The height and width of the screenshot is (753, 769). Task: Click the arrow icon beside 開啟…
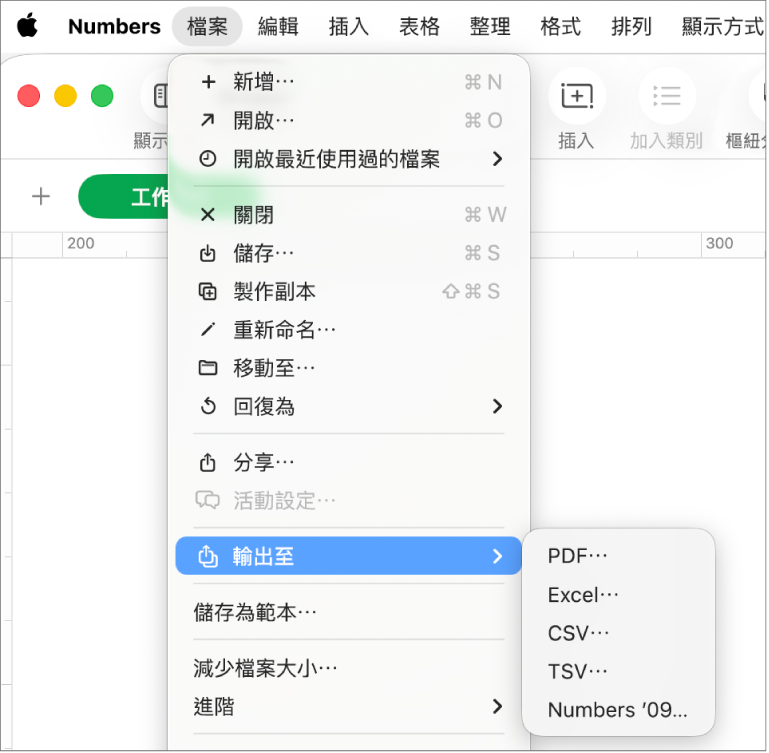[x=208, y=120]
